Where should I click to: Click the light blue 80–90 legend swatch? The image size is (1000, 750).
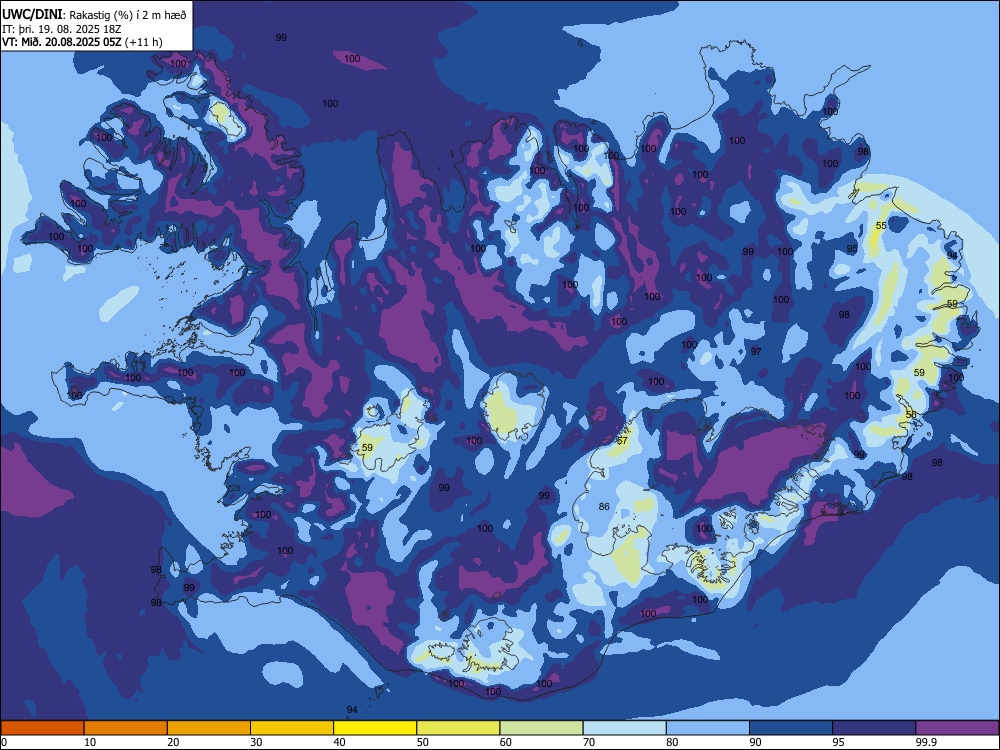coord(708,728)
